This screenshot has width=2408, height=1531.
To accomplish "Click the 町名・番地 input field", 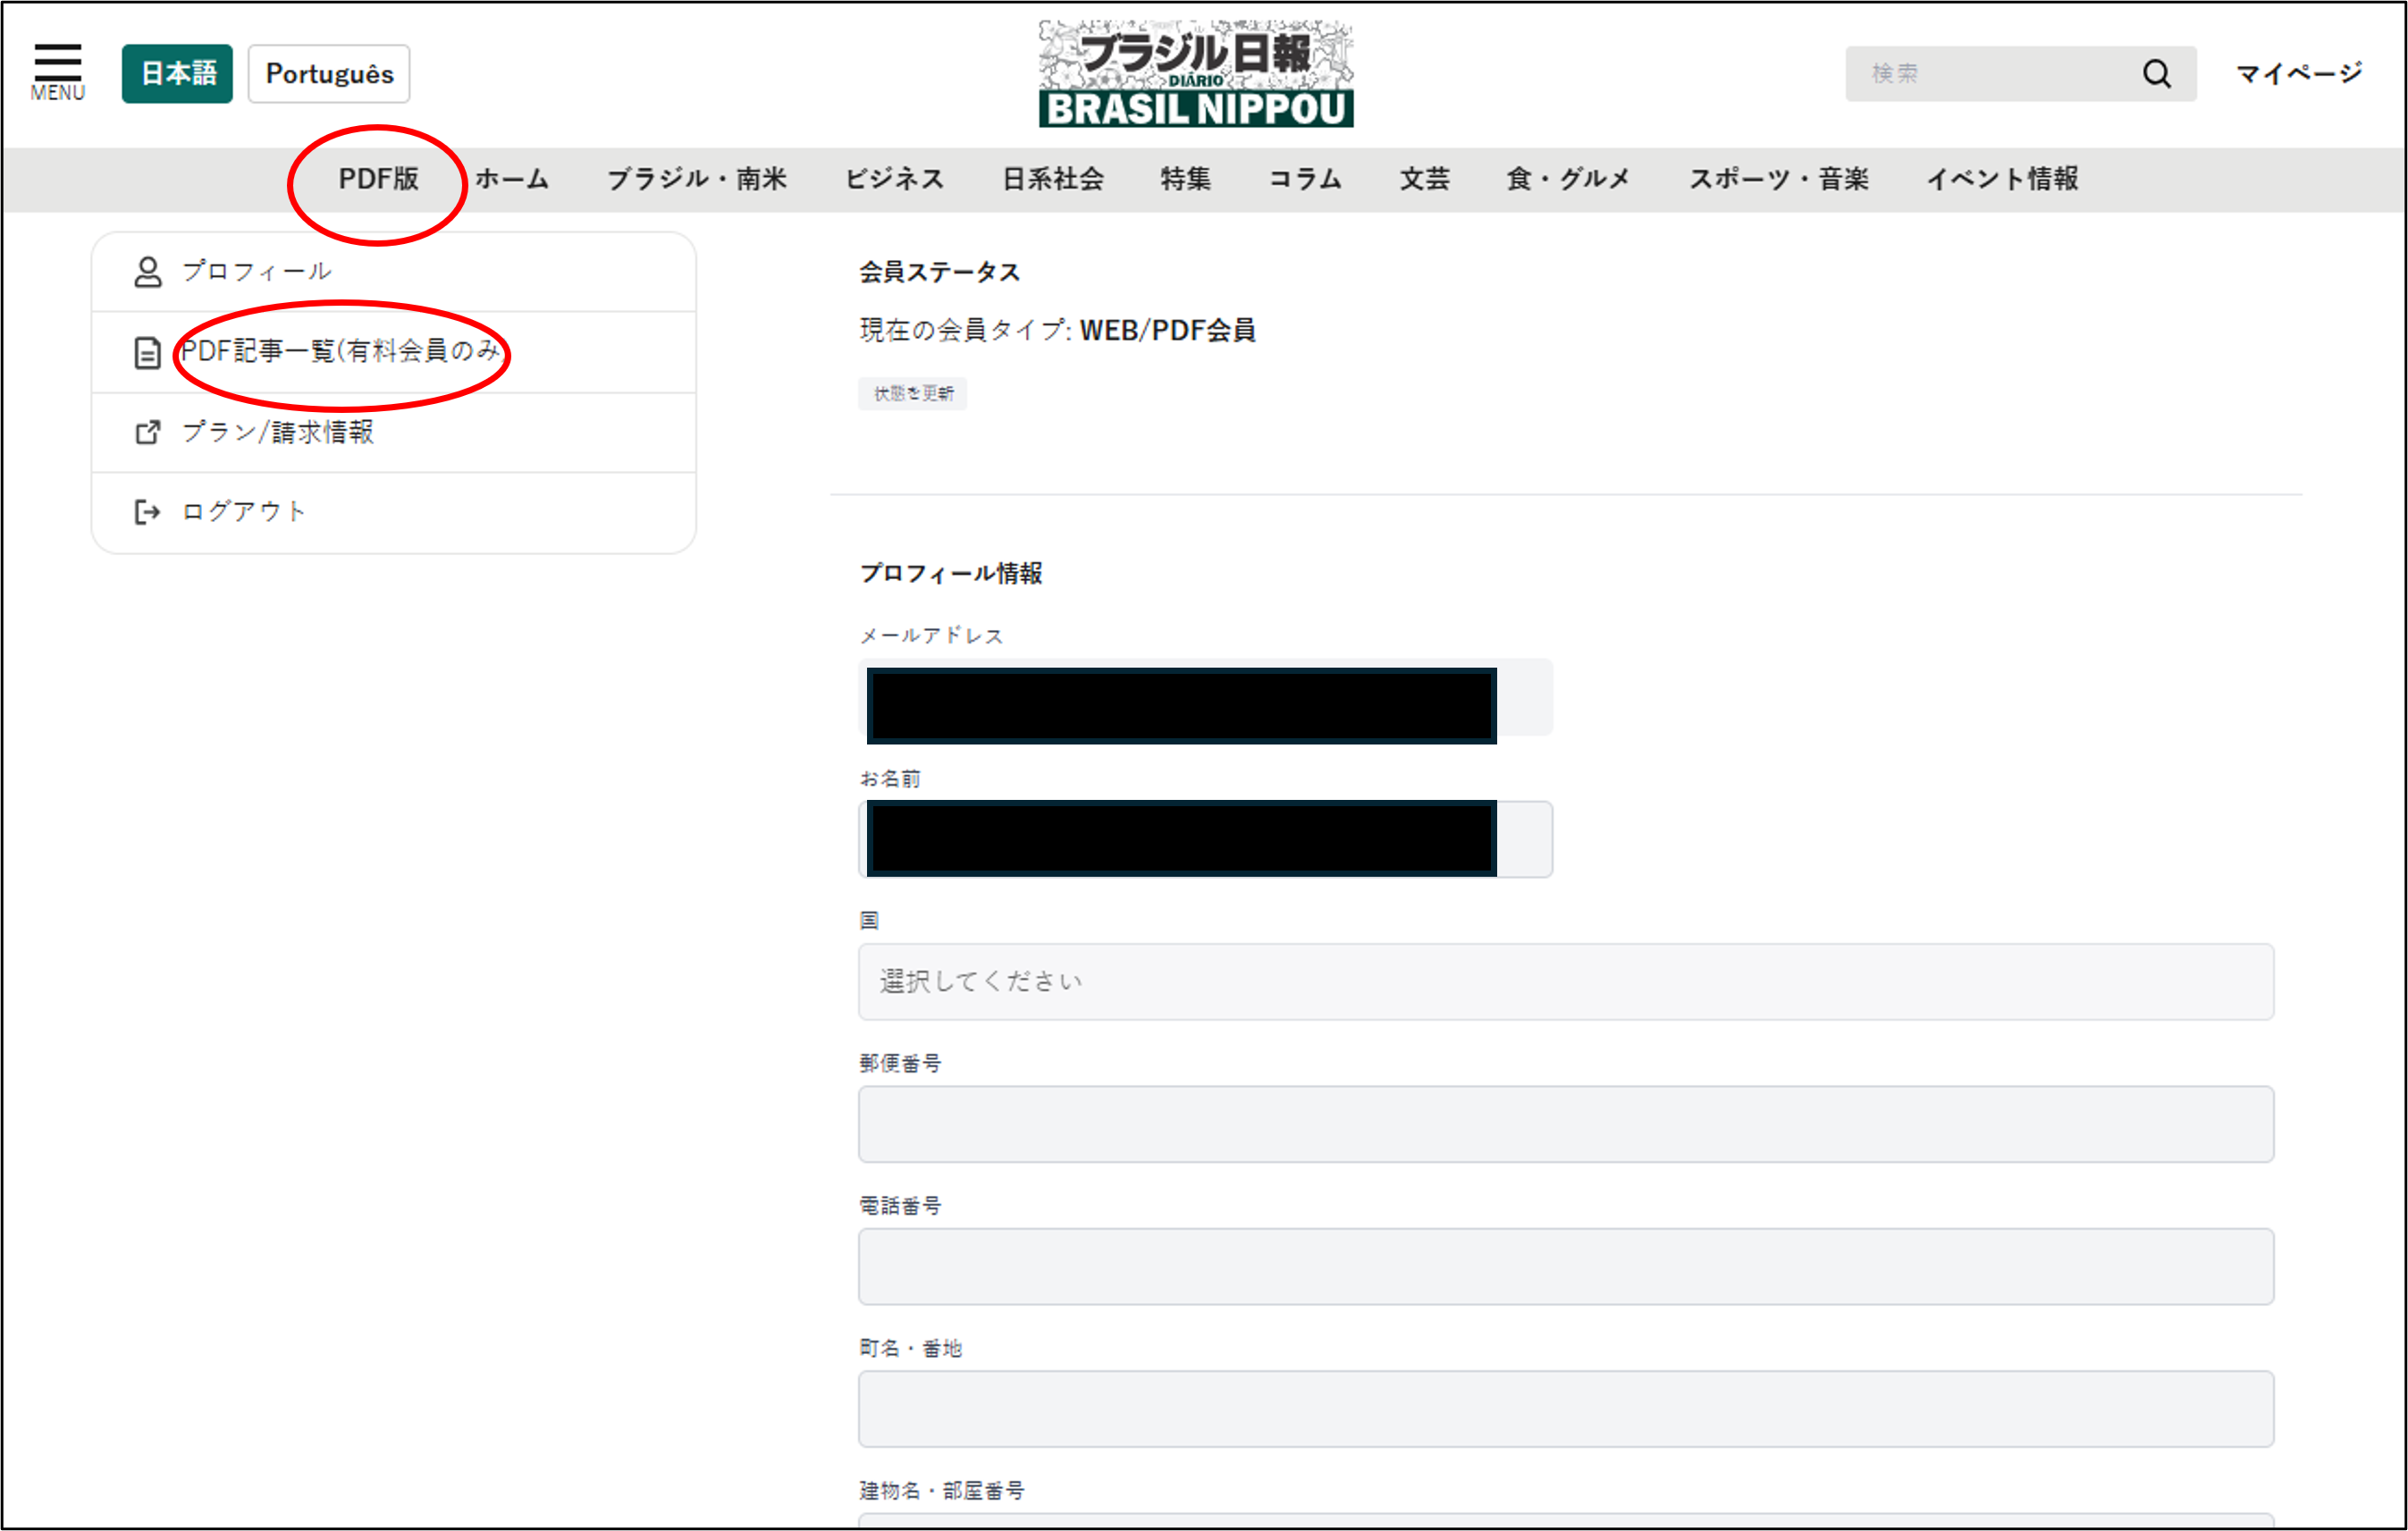I will coord(1566,1409).
